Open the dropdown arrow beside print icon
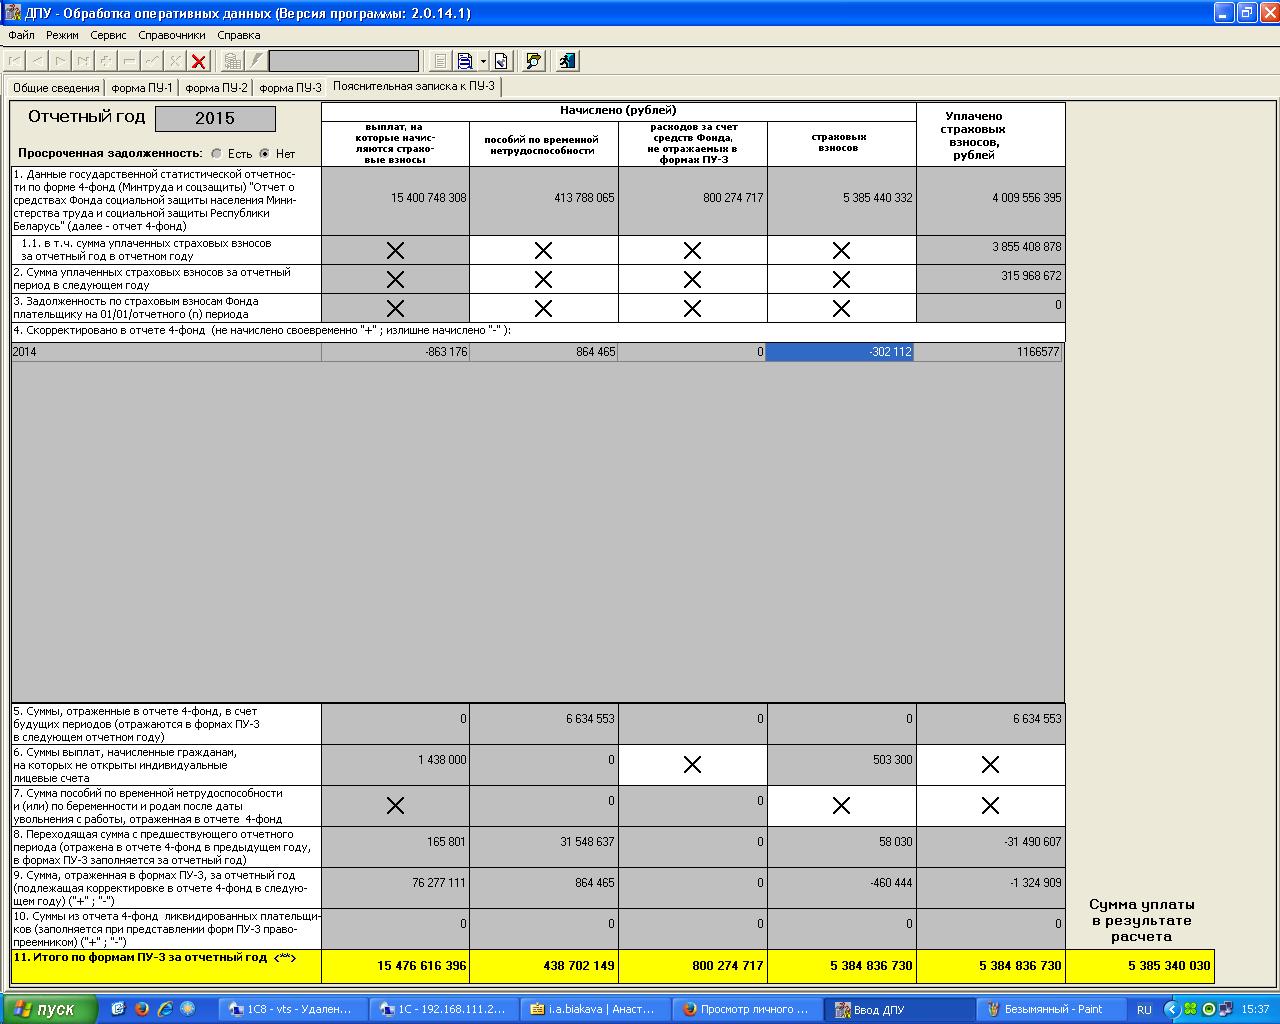 (x=483, y=61)
